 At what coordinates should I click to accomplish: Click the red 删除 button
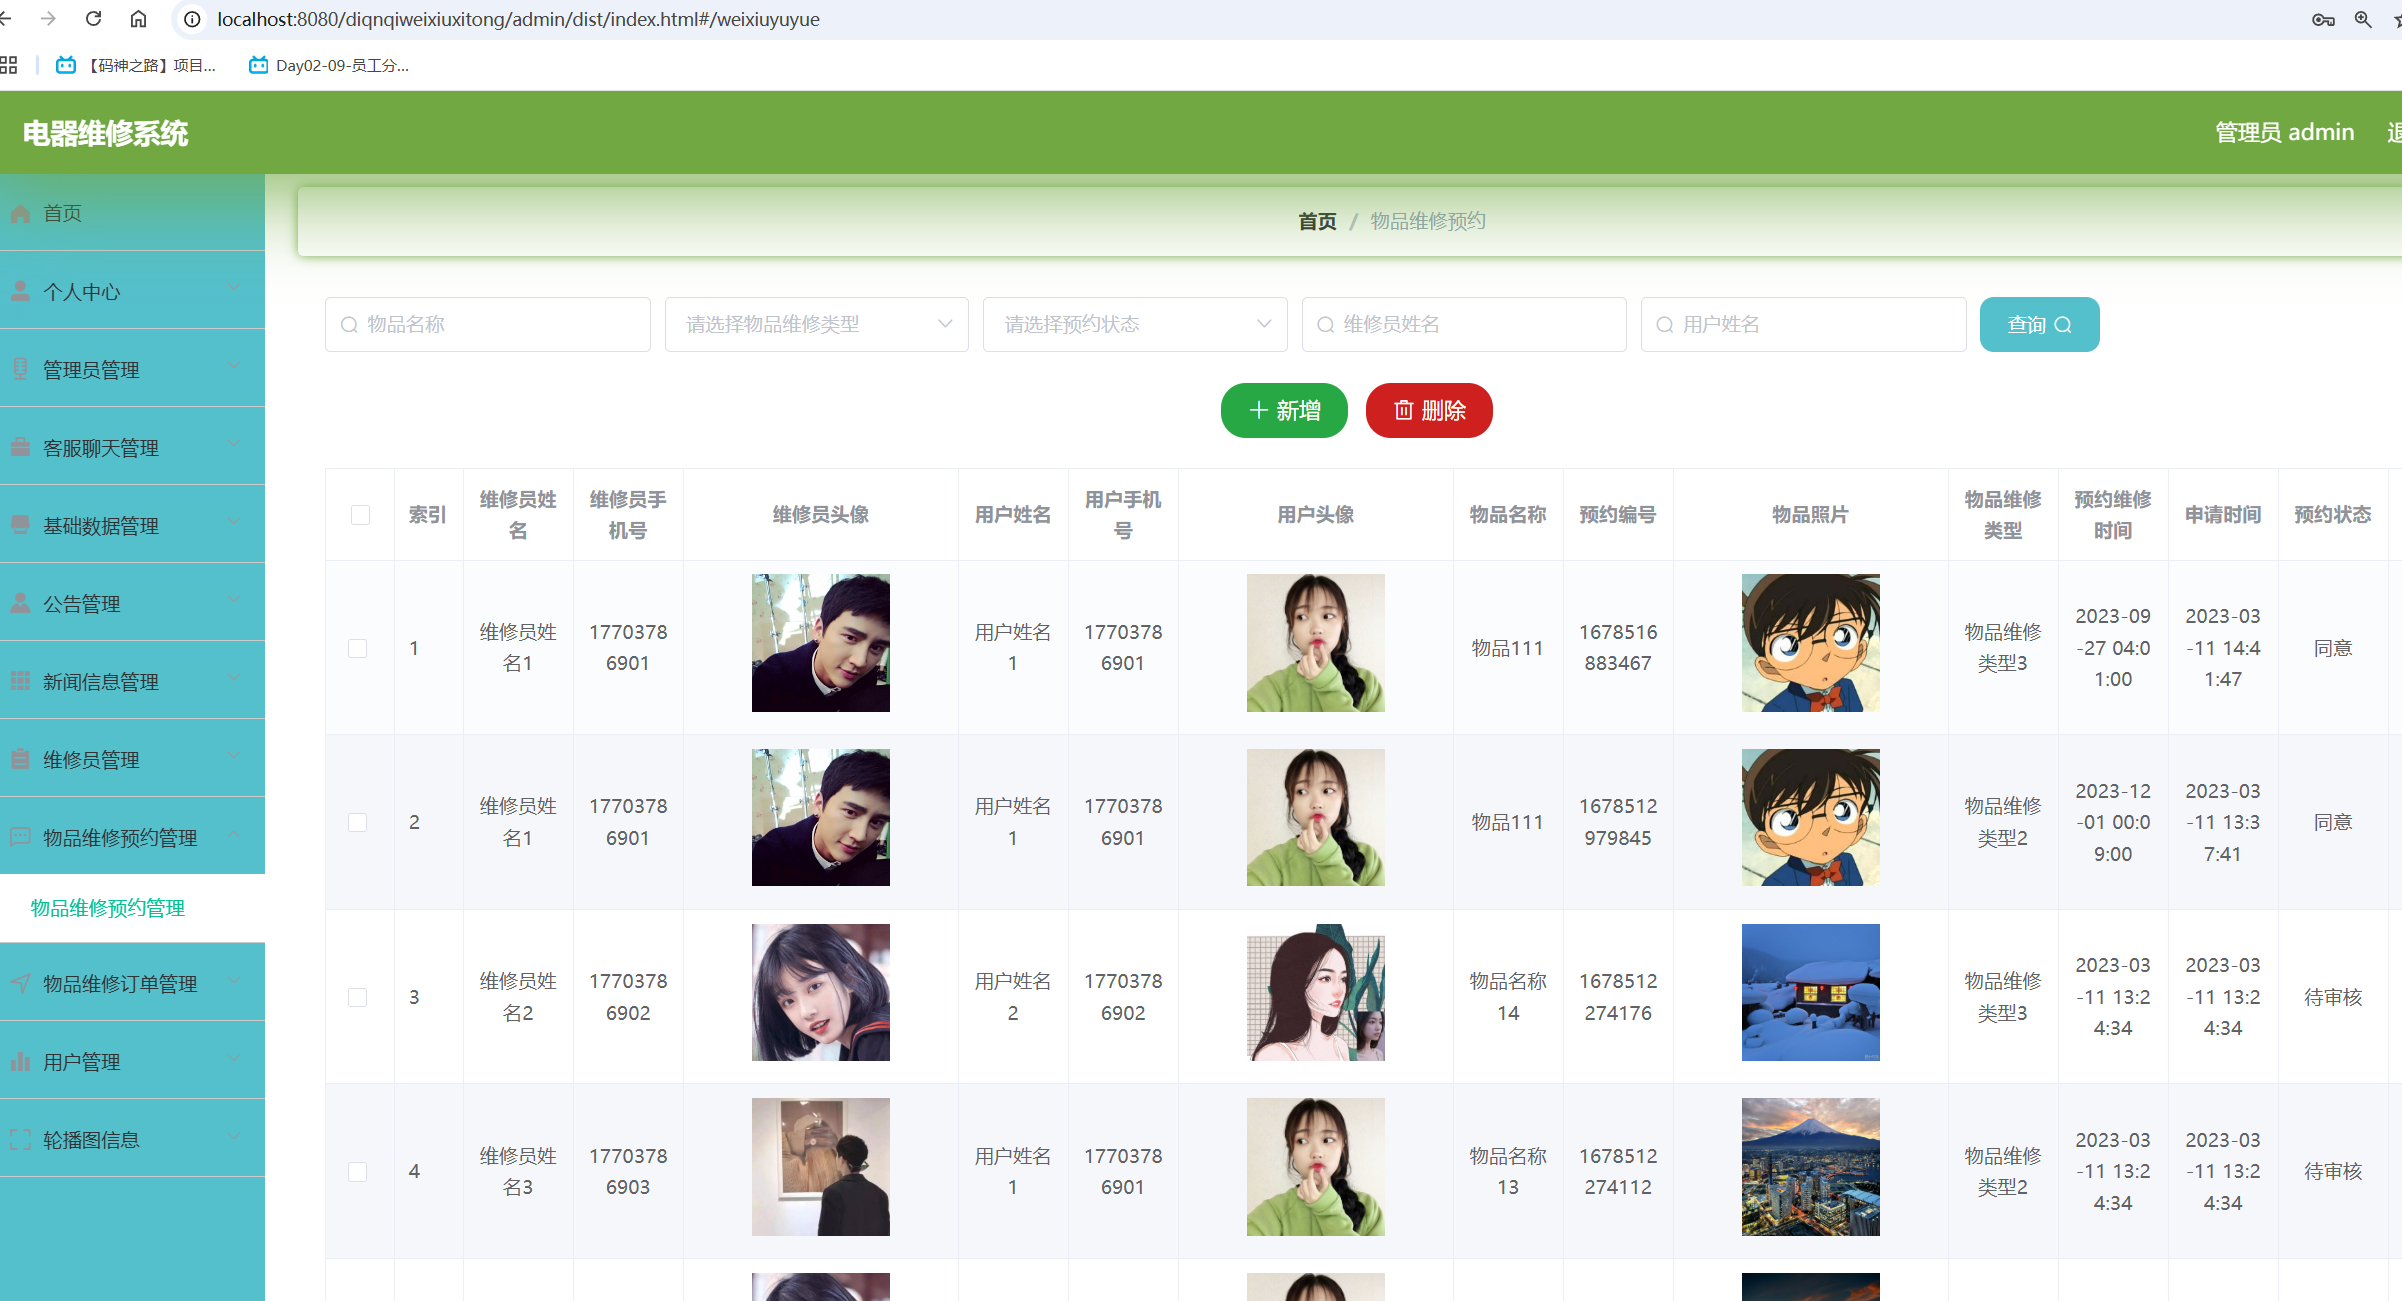1428,410
